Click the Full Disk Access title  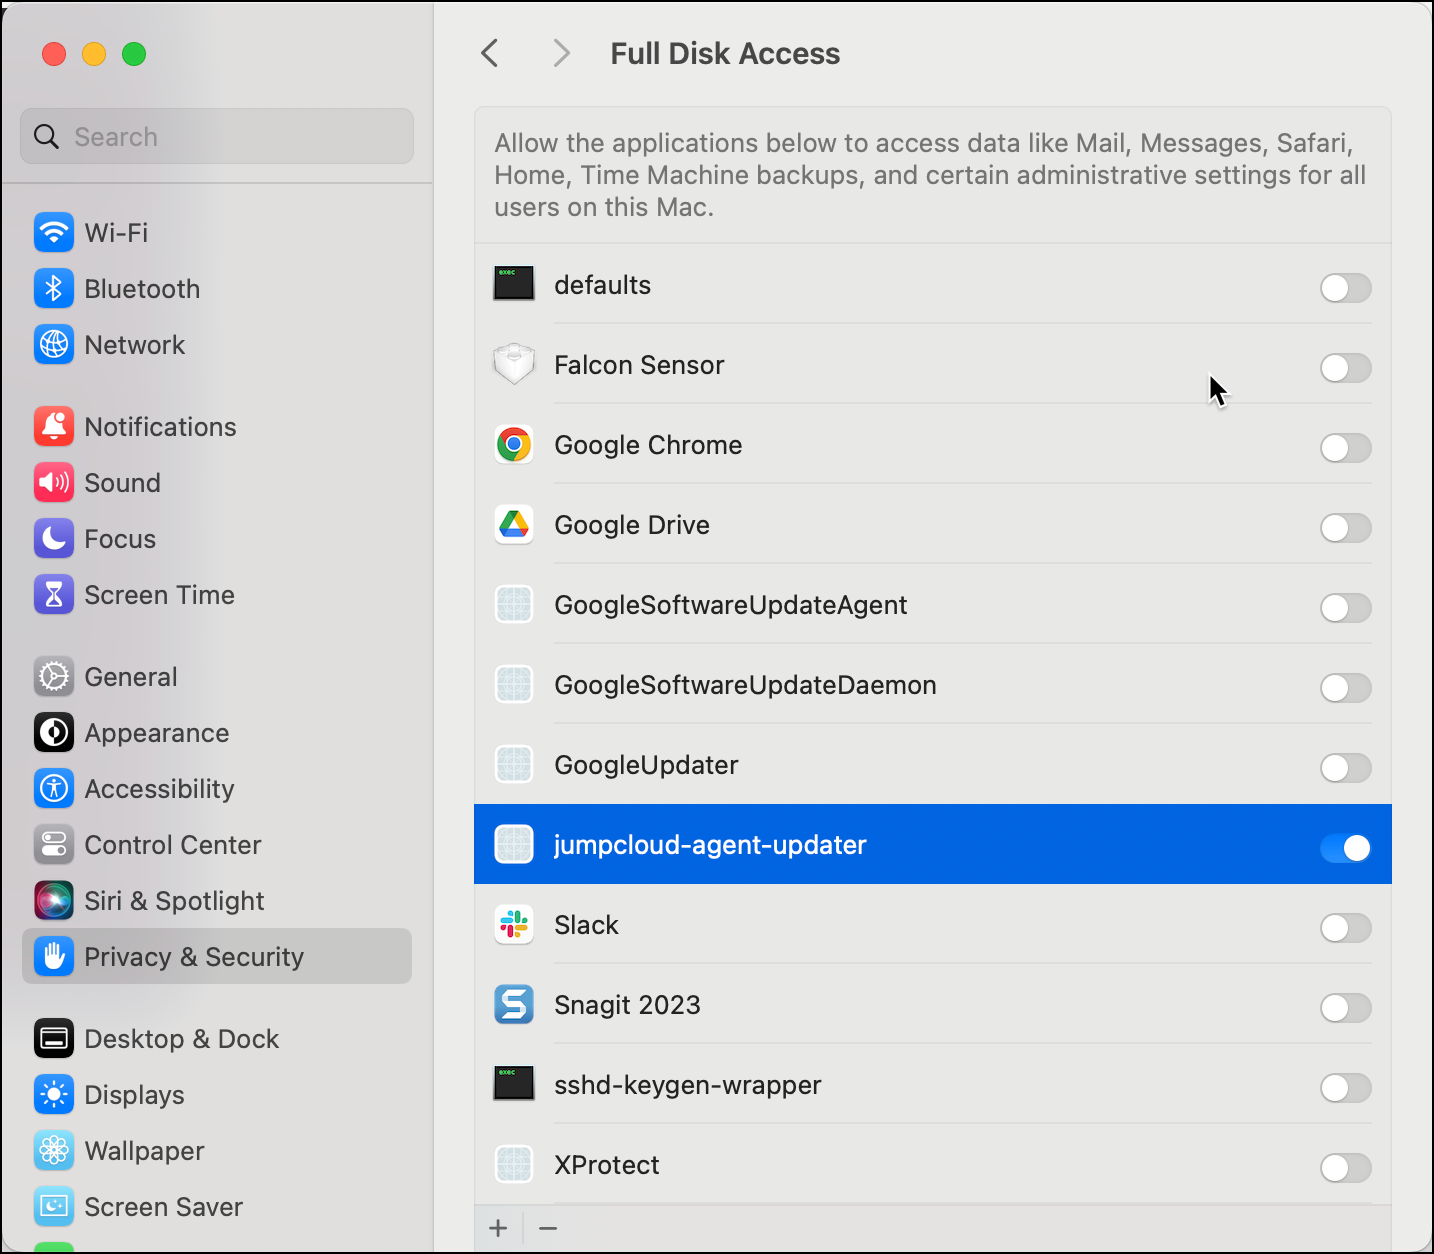(725, 53)
